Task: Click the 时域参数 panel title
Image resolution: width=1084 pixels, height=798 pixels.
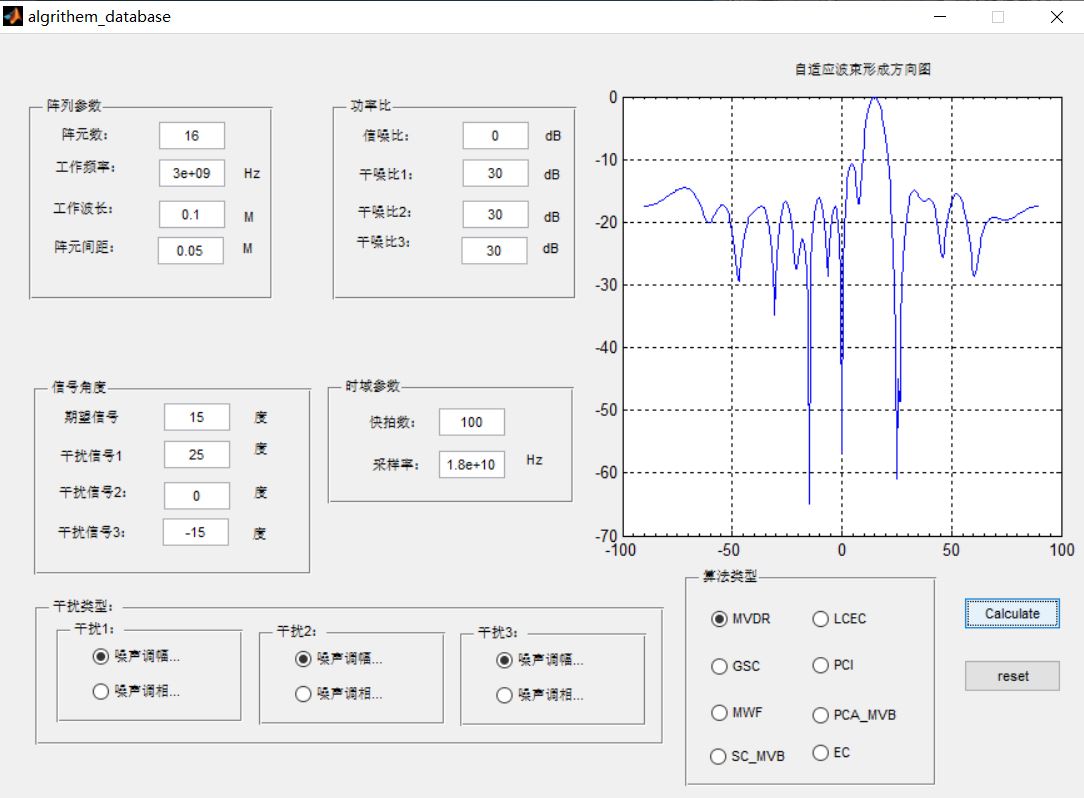Action: tap(373, 386)
